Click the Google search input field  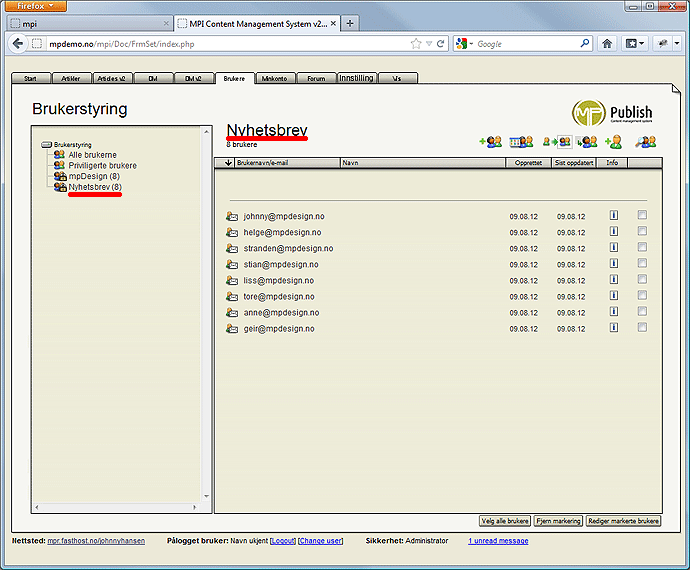(x=526, y=44)
